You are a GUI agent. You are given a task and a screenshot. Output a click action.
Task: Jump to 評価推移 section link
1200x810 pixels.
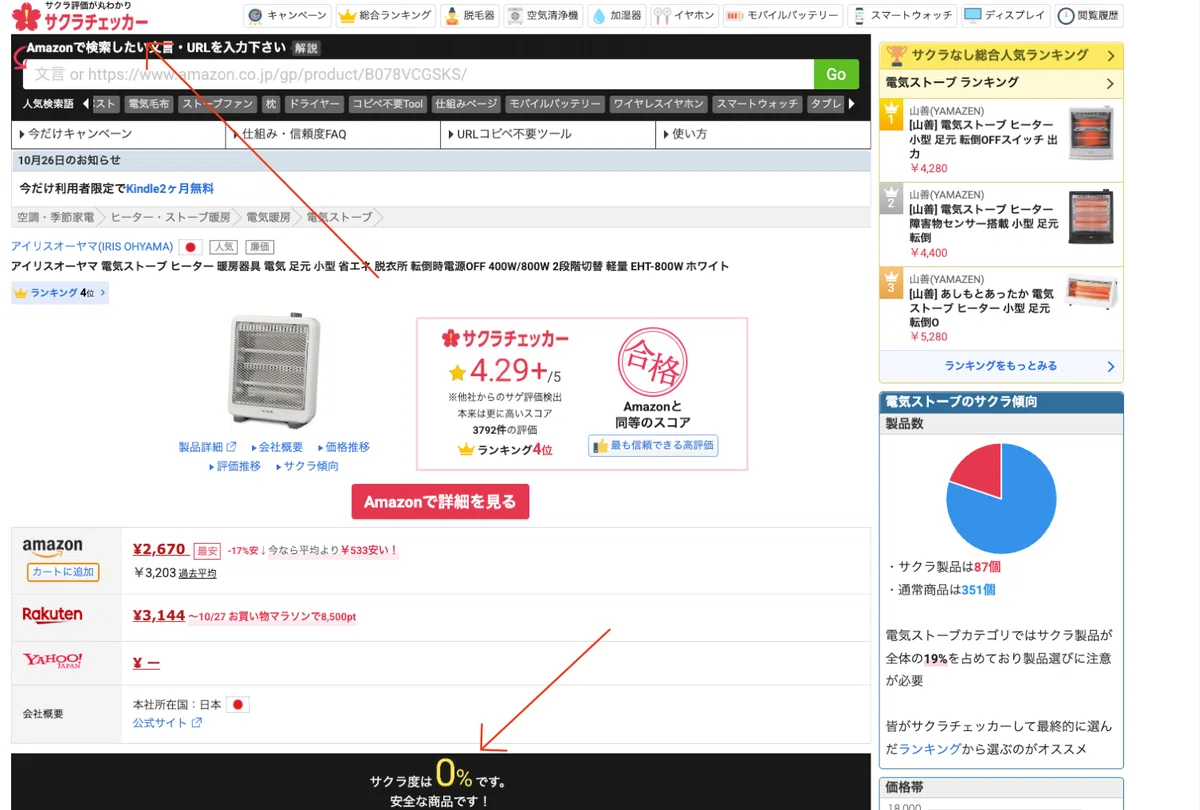(x=234, y=466)
